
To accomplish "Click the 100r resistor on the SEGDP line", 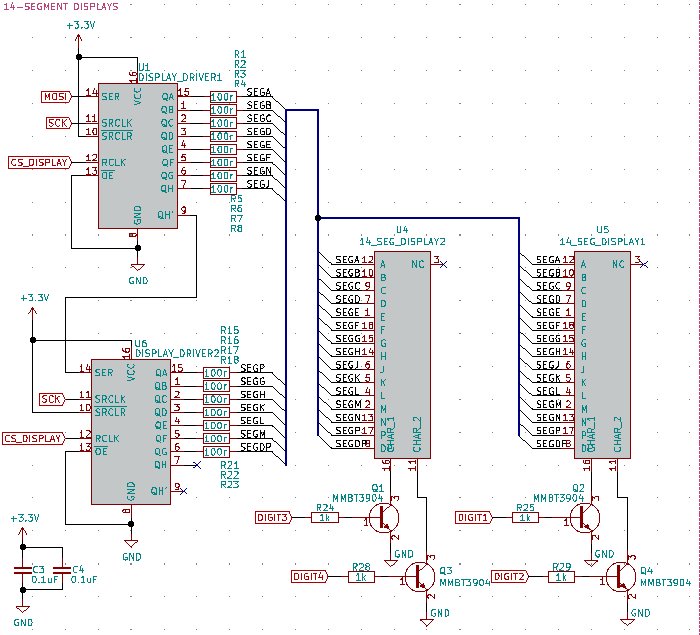I will click(x=217, y=452).
